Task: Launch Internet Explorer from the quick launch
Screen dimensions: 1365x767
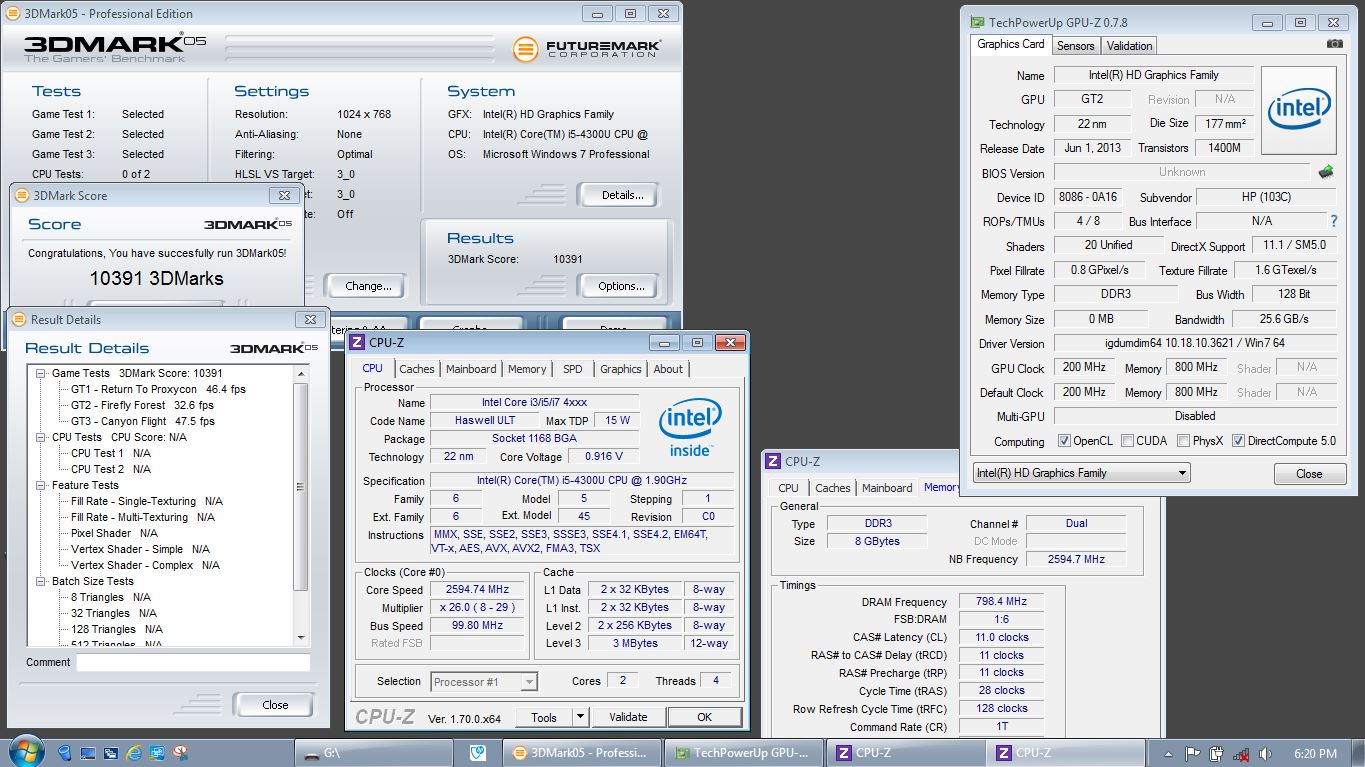Action: point(134,753)
